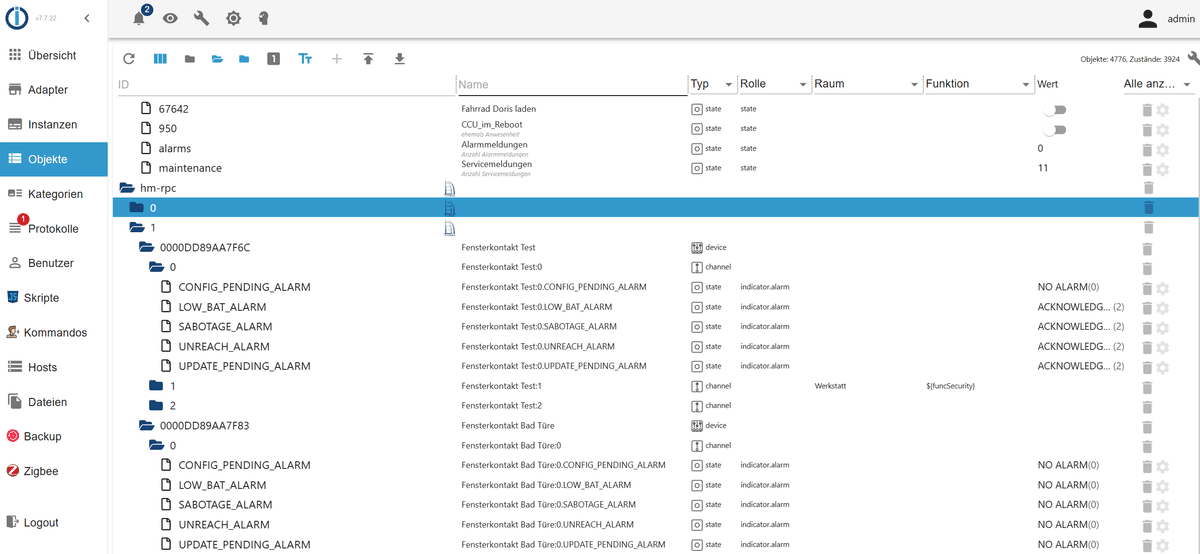The width and height of the screenshot is (1200, 554).
Task: Click the level 1 depth icon
Action: (273, 59)
